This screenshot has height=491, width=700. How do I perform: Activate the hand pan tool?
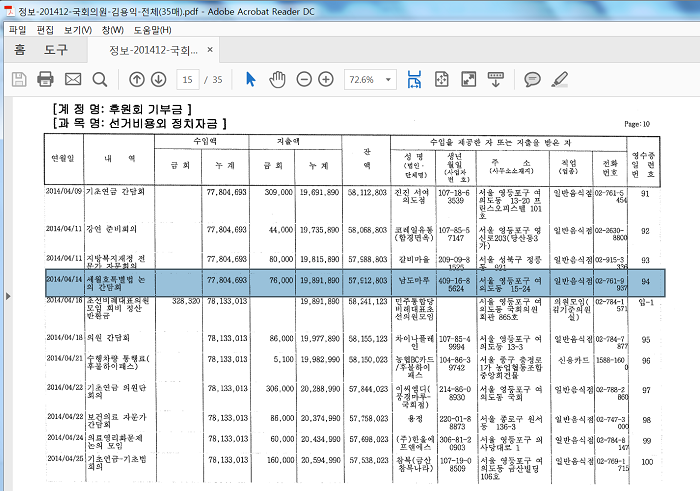click(x=277, y=79)
